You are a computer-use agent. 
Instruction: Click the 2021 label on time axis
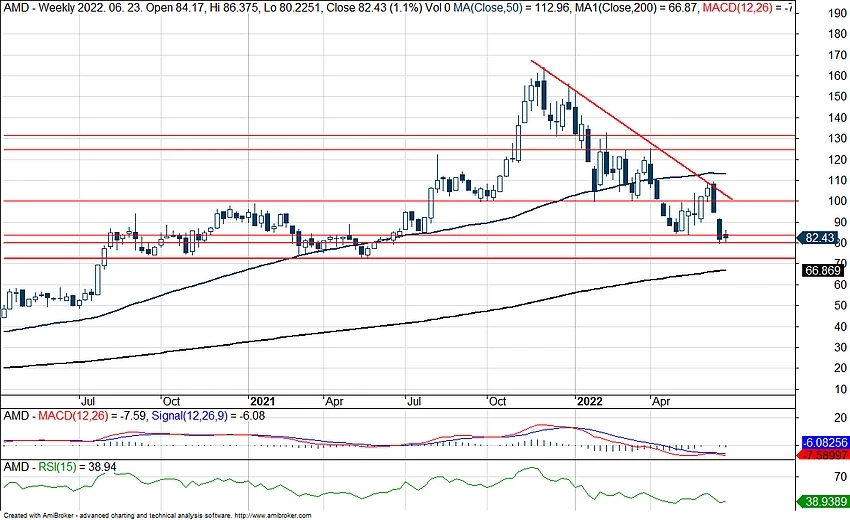point(261,397)
